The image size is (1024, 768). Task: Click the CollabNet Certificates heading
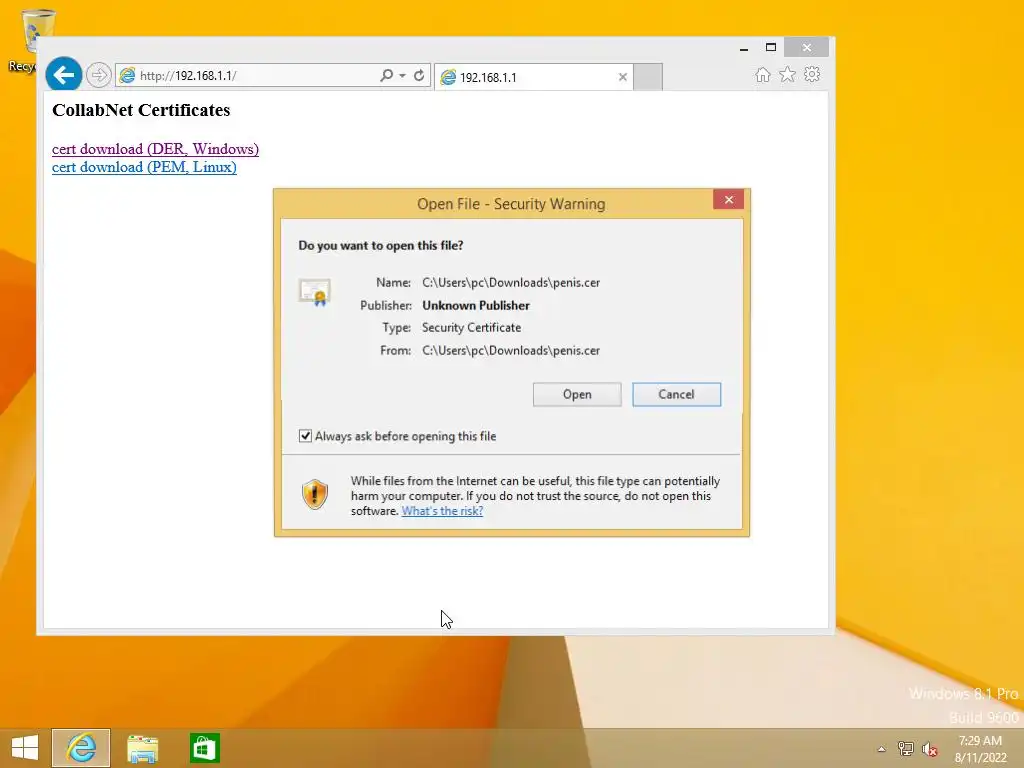tap(141, 110)
